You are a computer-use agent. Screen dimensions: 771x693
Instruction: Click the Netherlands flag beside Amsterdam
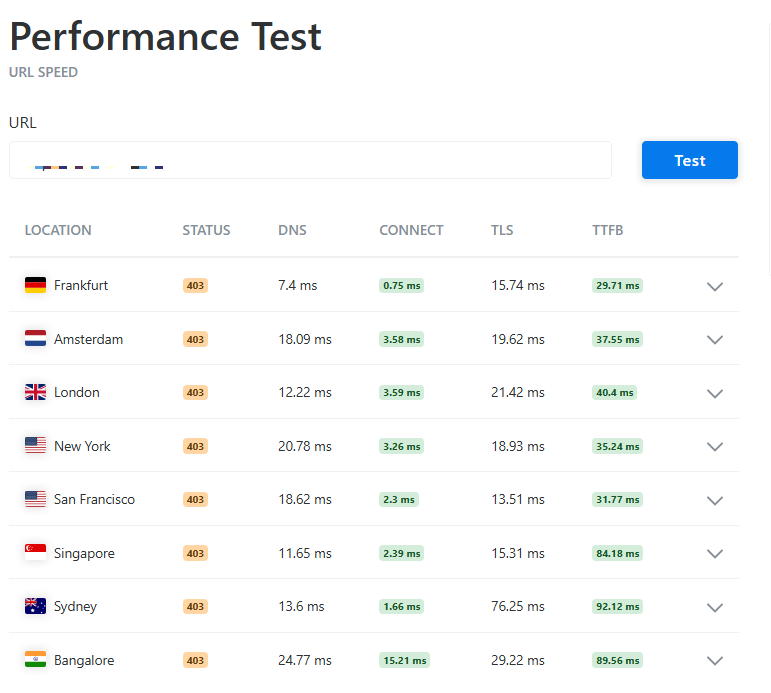coord(35,338)
